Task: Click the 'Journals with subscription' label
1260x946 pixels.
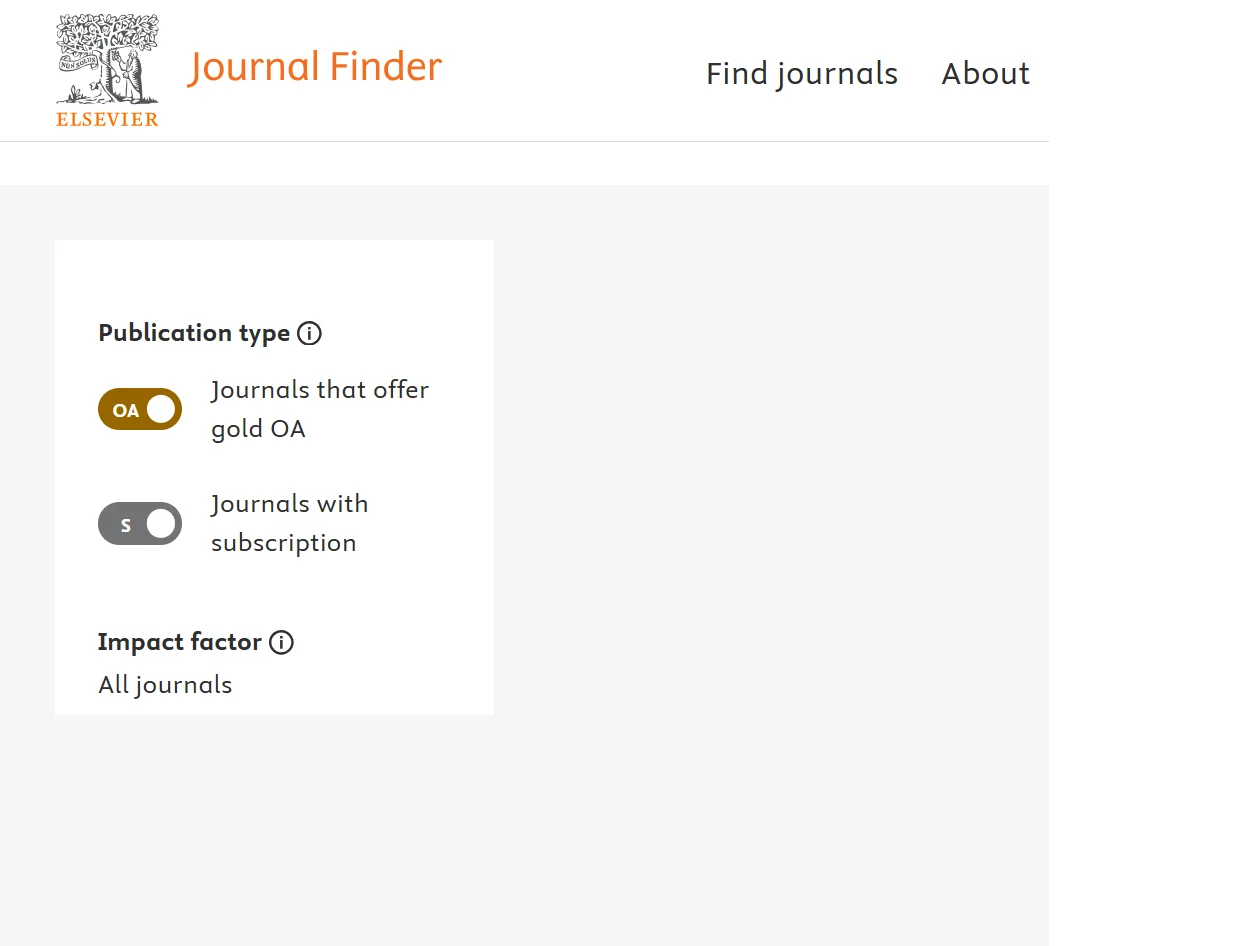Action: point(289,523)
